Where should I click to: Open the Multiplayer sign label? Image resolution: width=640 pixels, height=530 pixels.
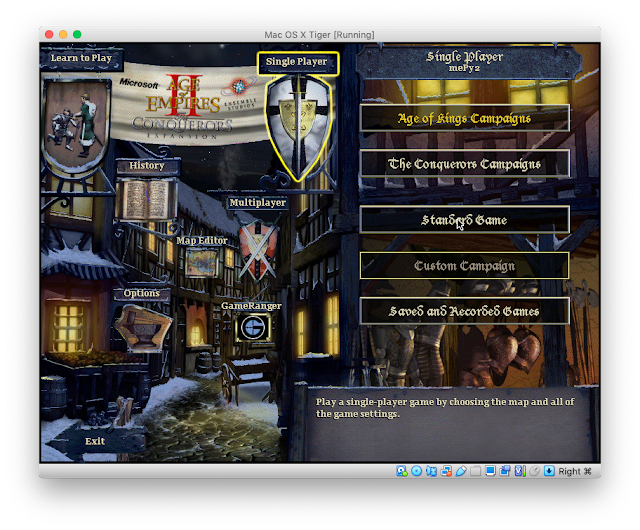point(258,203)
